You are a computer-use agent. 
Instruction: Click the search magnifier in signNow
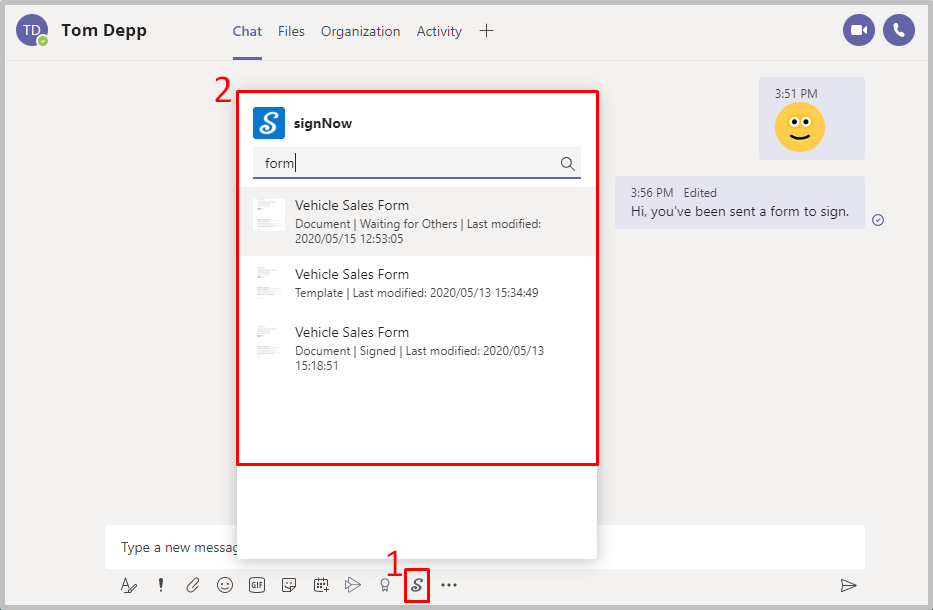(568, 163)
